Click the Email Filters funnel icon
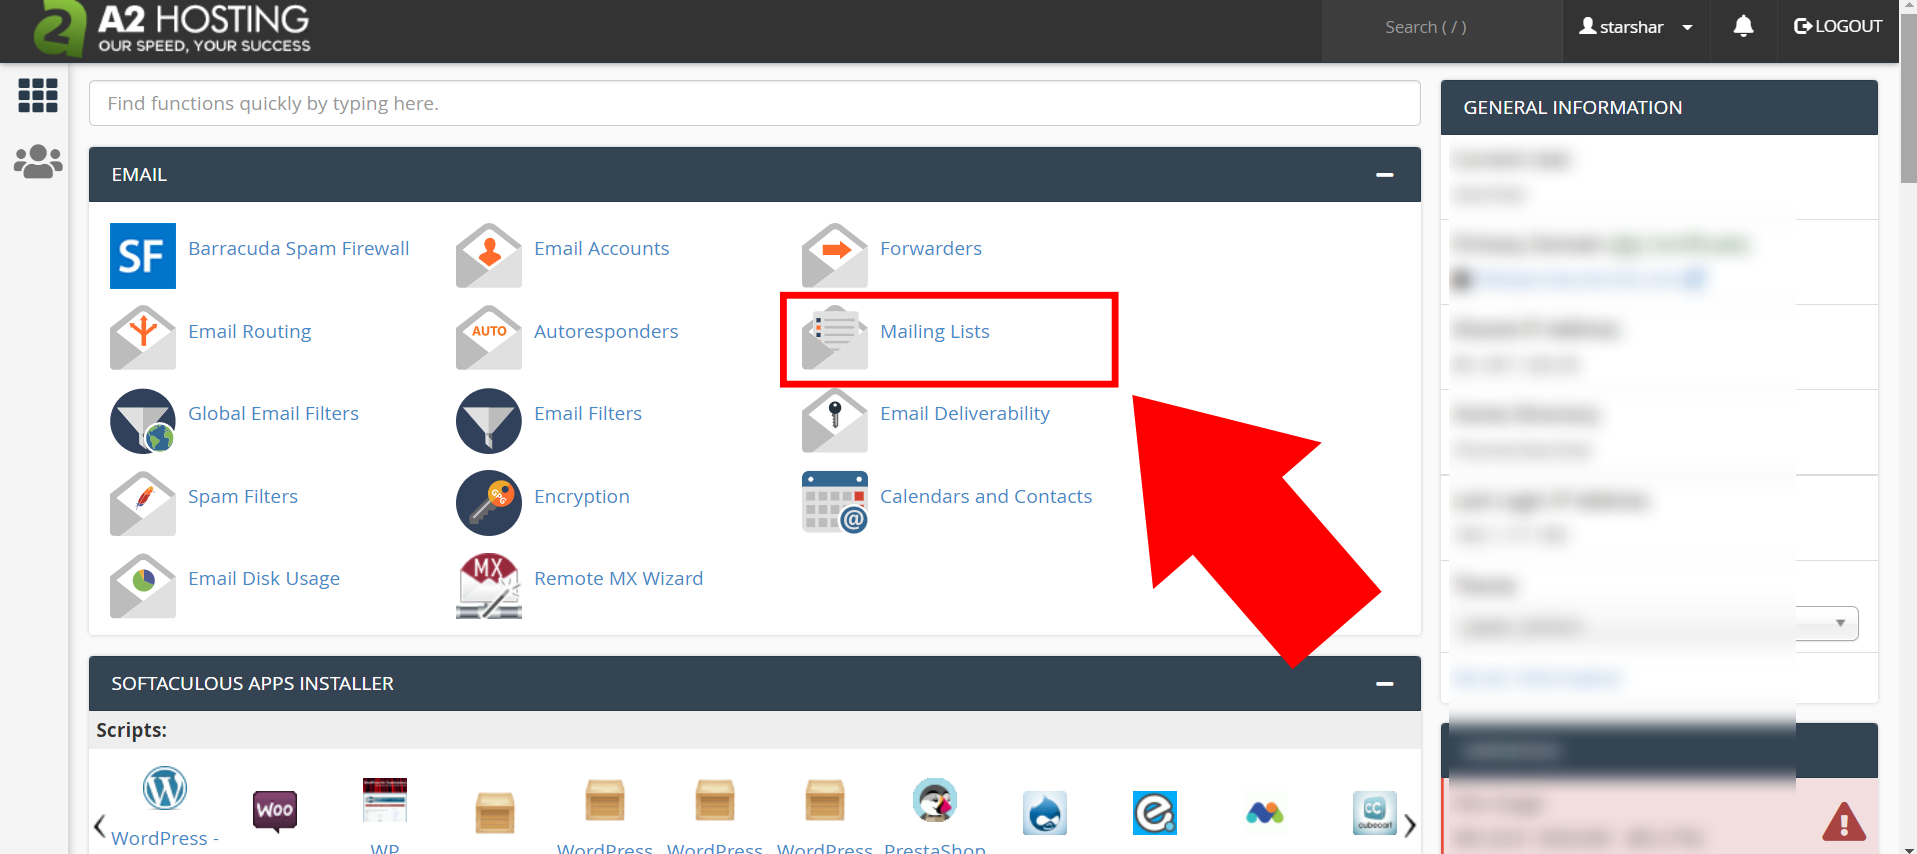 point(489,421)
